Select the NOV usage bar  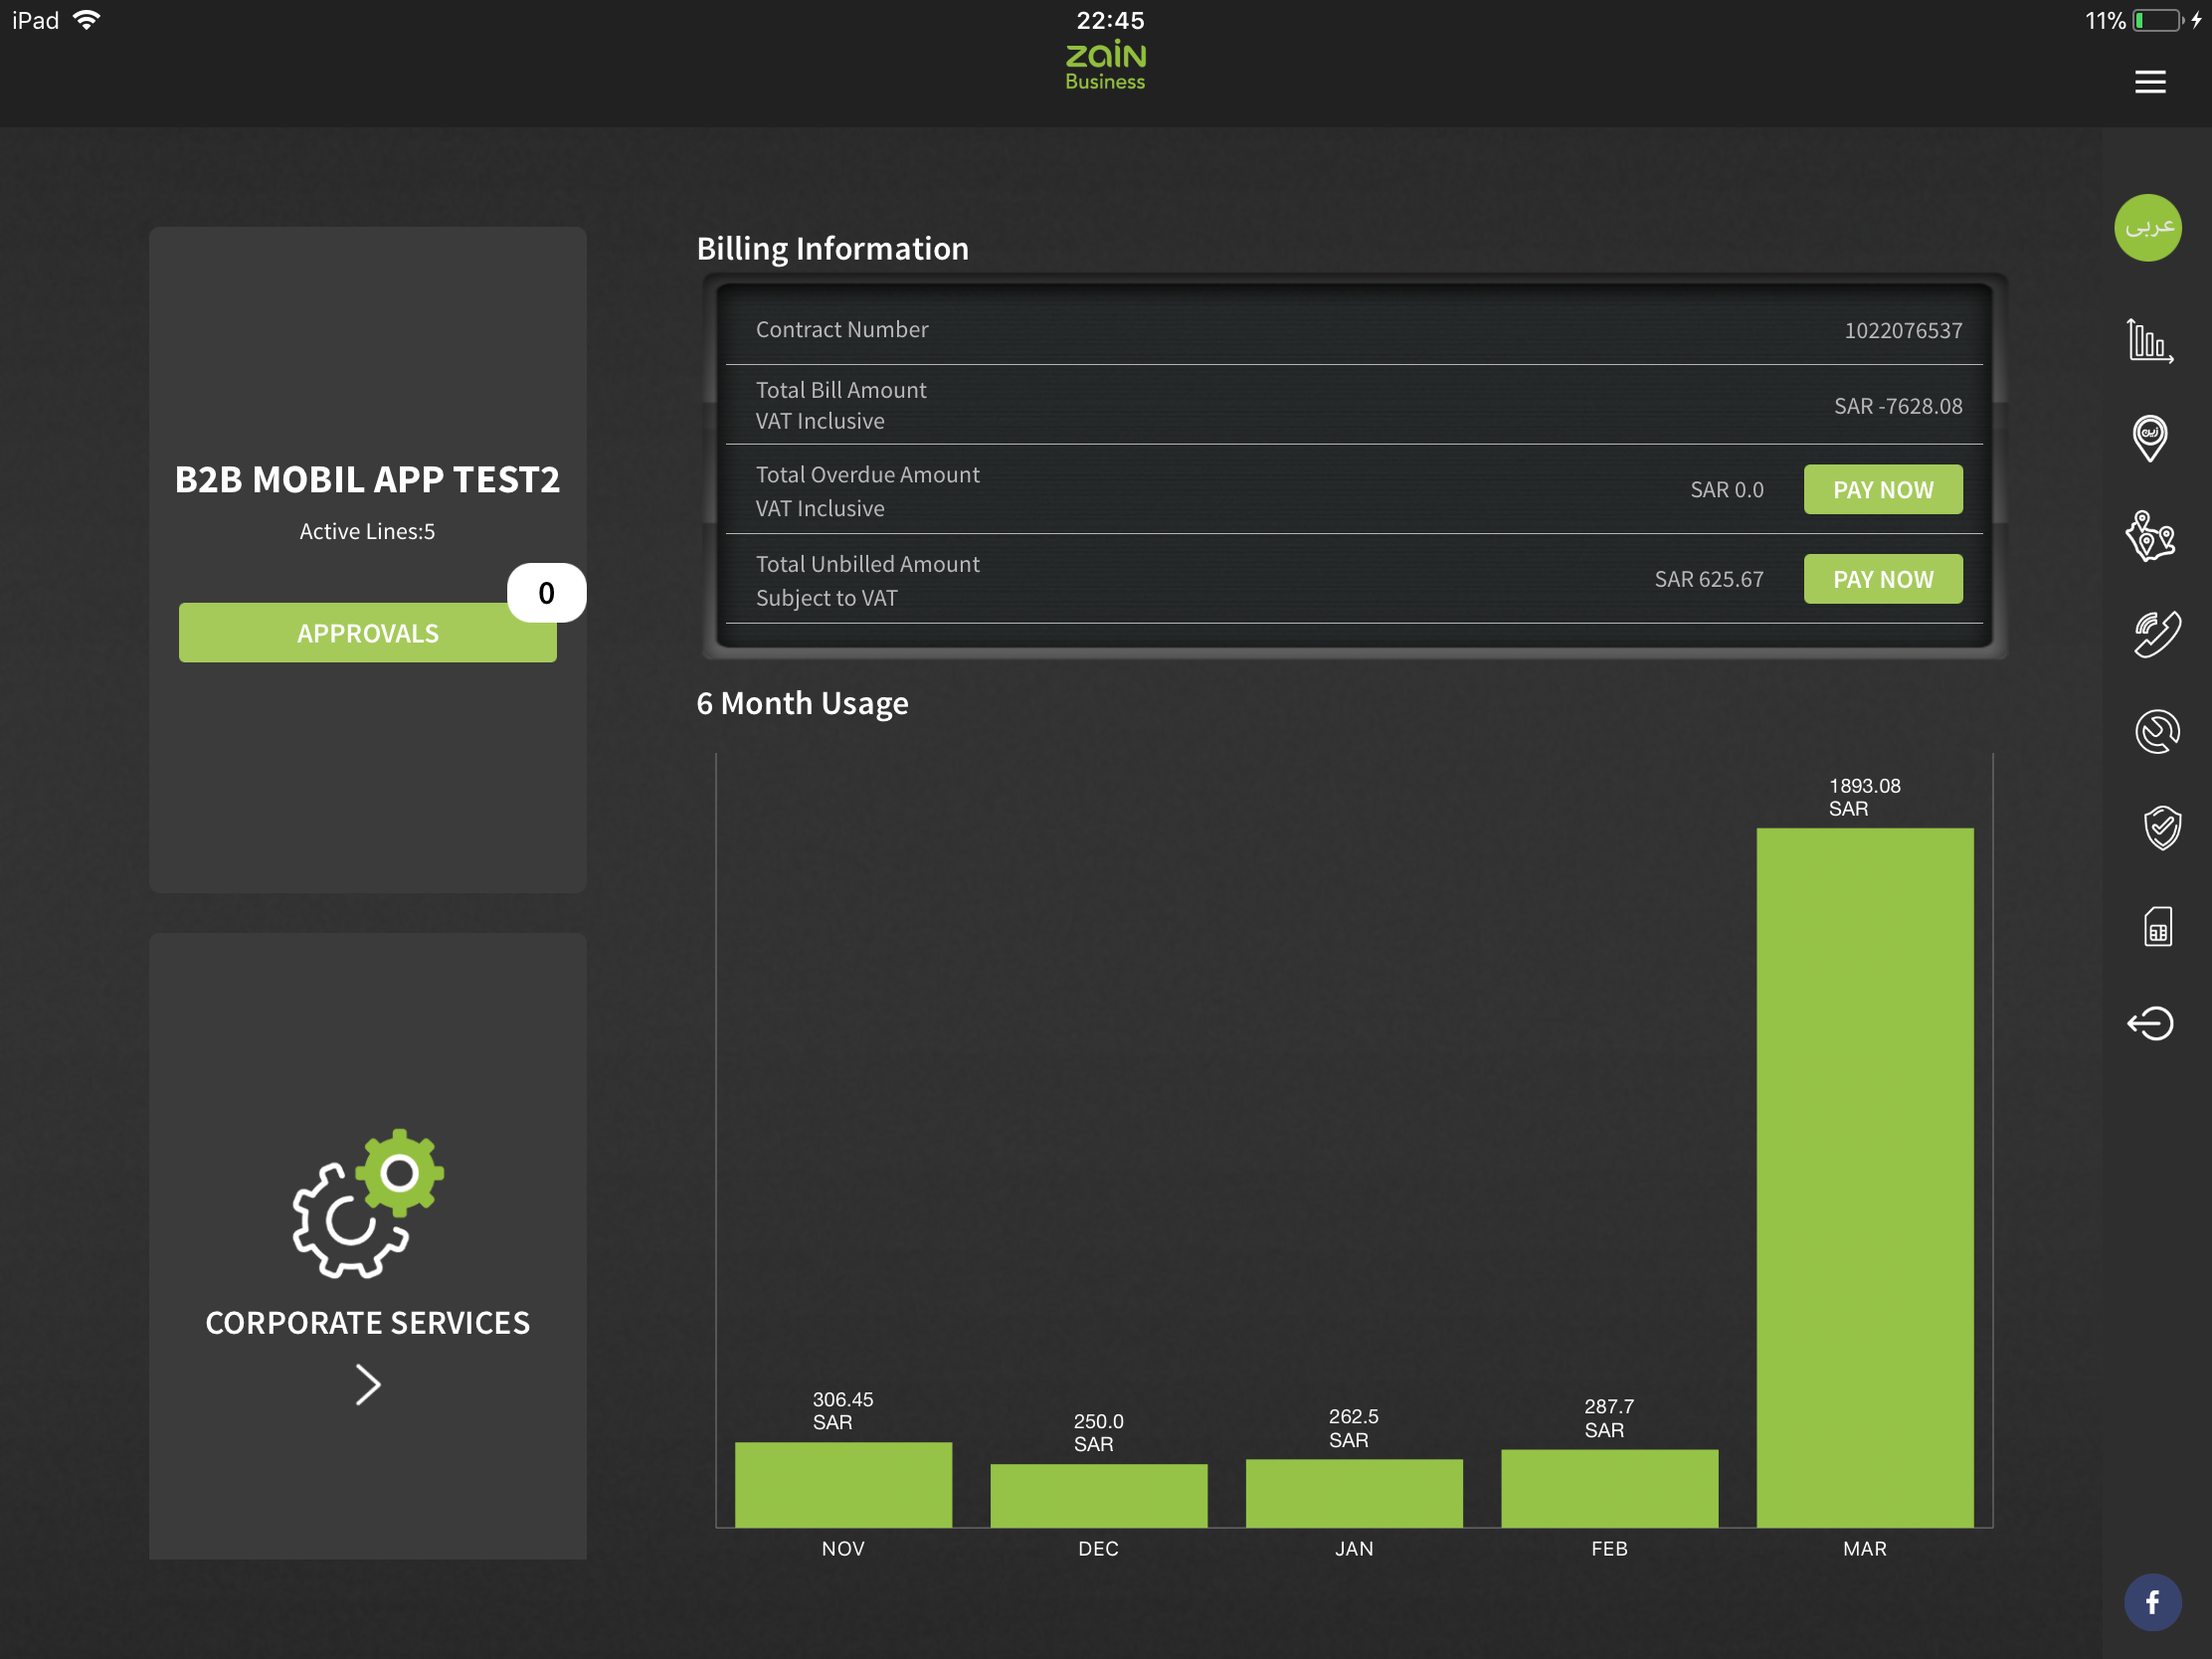click(843, 1483)
